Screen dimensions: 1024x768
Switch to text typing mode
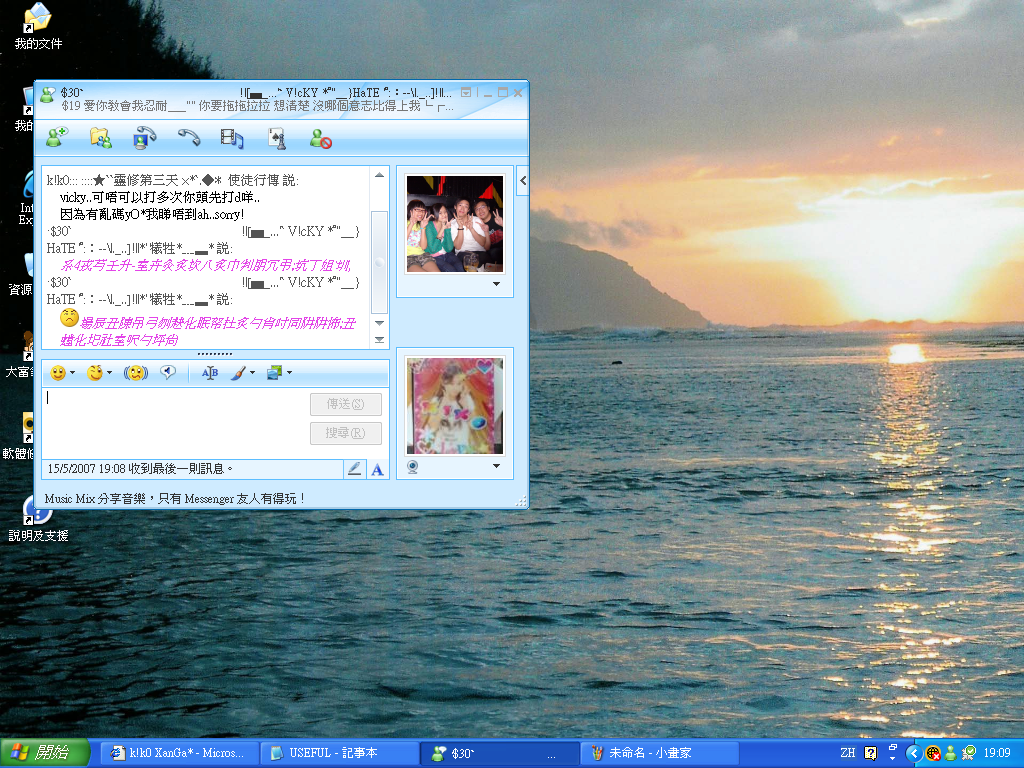click(377, 468)
